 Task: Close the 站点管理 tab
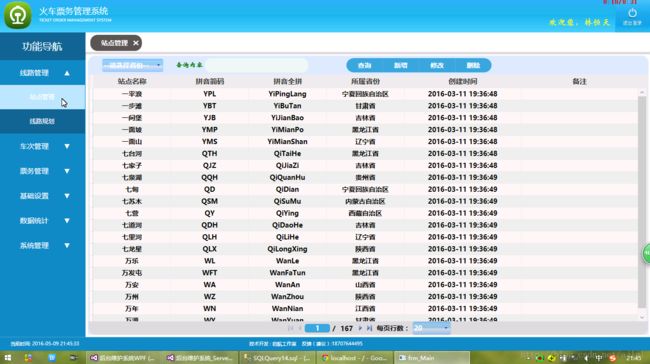pyautogui.click(x=136, y=43)
